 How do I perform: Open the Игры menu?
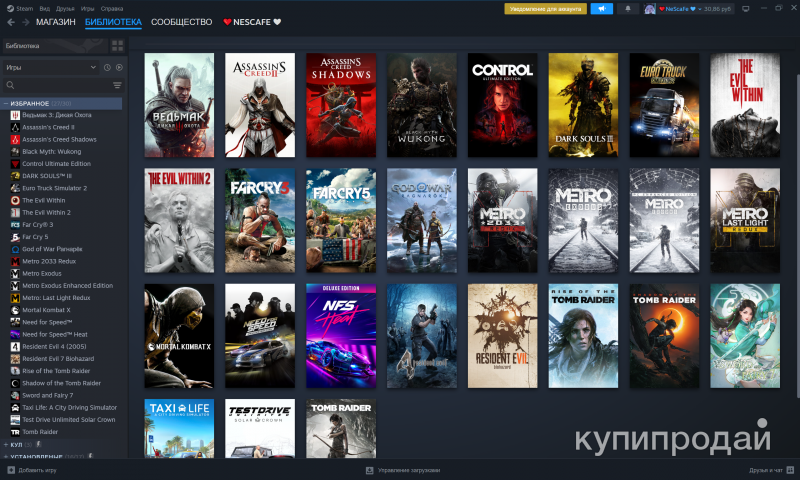coord(88,9)
